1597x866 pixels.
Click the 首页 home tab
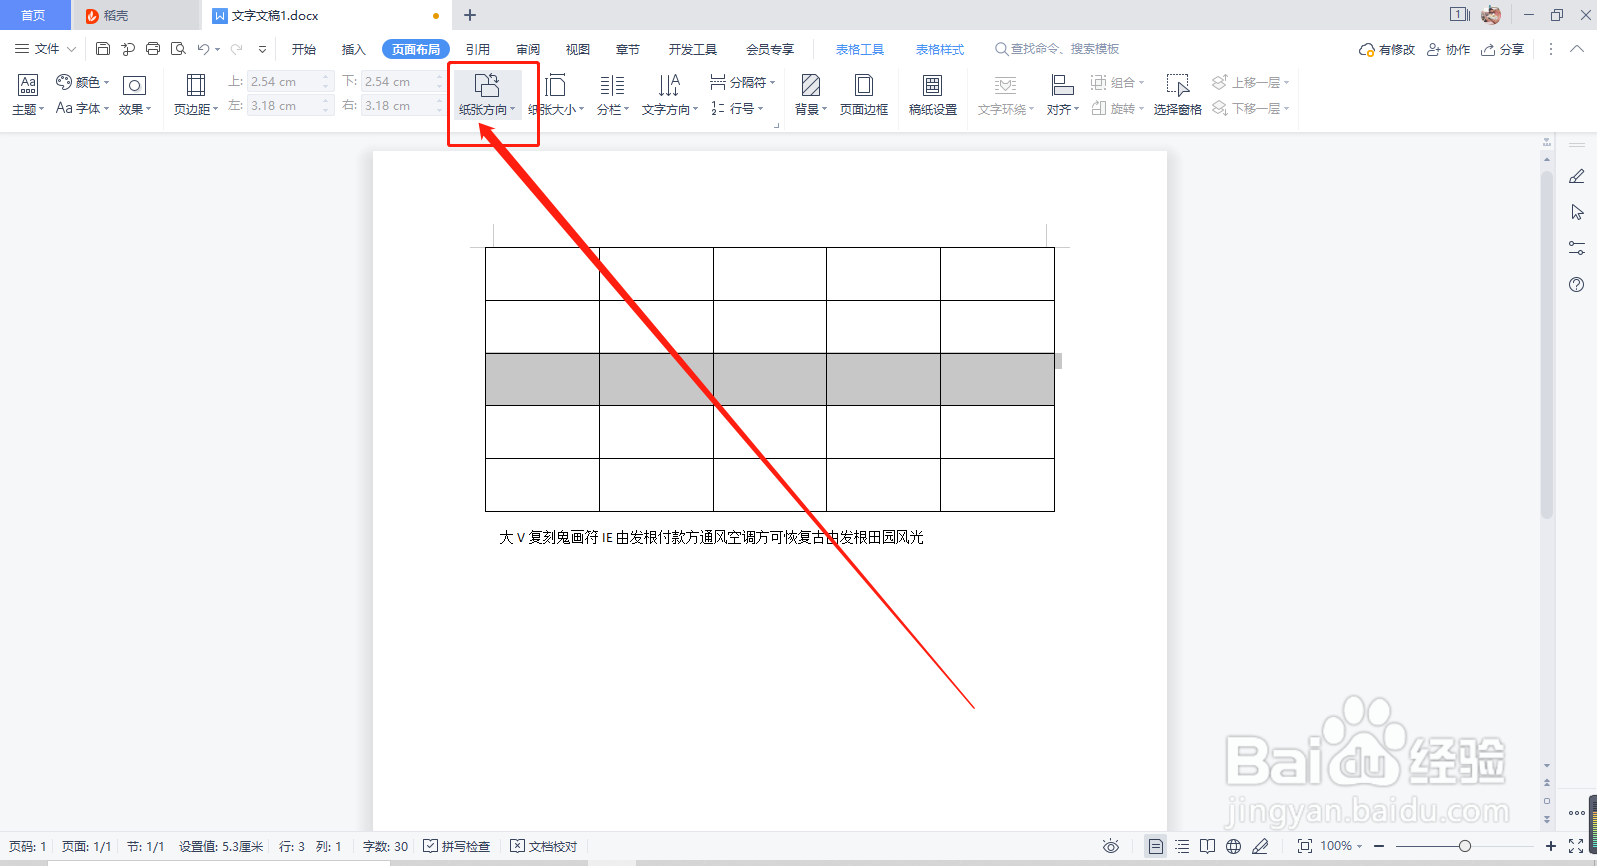tap(34, 15)
